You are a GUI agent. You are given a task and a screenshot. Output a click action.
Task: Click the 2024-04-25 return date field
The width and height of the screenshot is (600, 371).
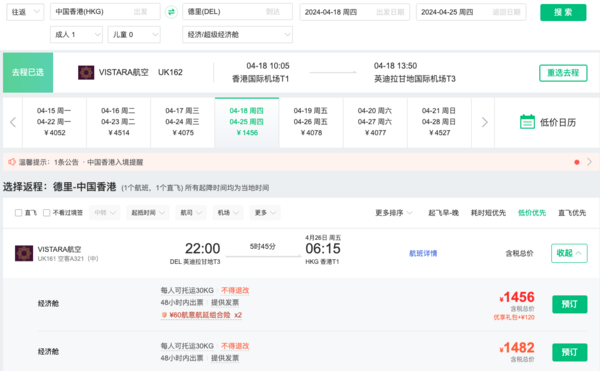tap(471, 12)
